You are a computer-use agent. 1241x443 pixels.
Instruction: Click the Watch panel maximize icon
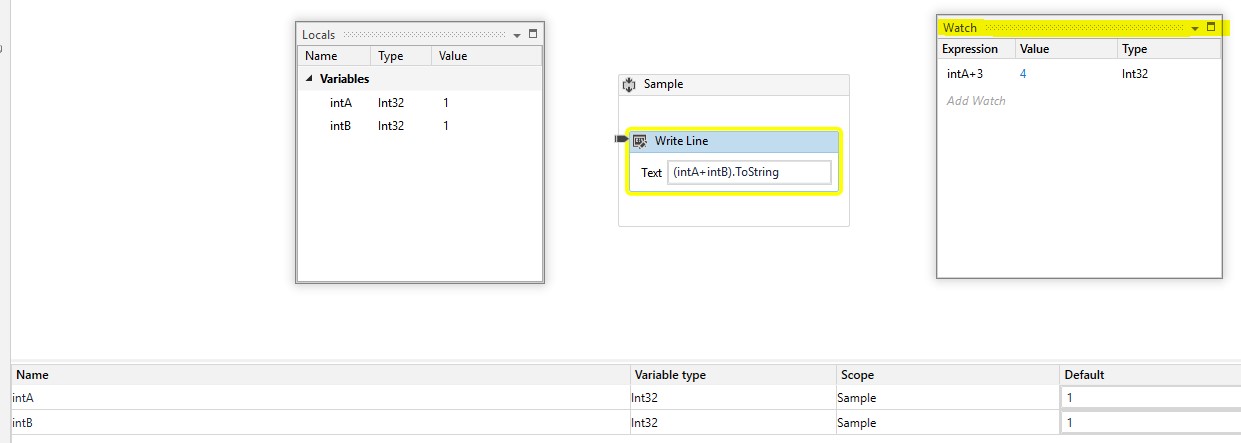[x=1211, y=28]
